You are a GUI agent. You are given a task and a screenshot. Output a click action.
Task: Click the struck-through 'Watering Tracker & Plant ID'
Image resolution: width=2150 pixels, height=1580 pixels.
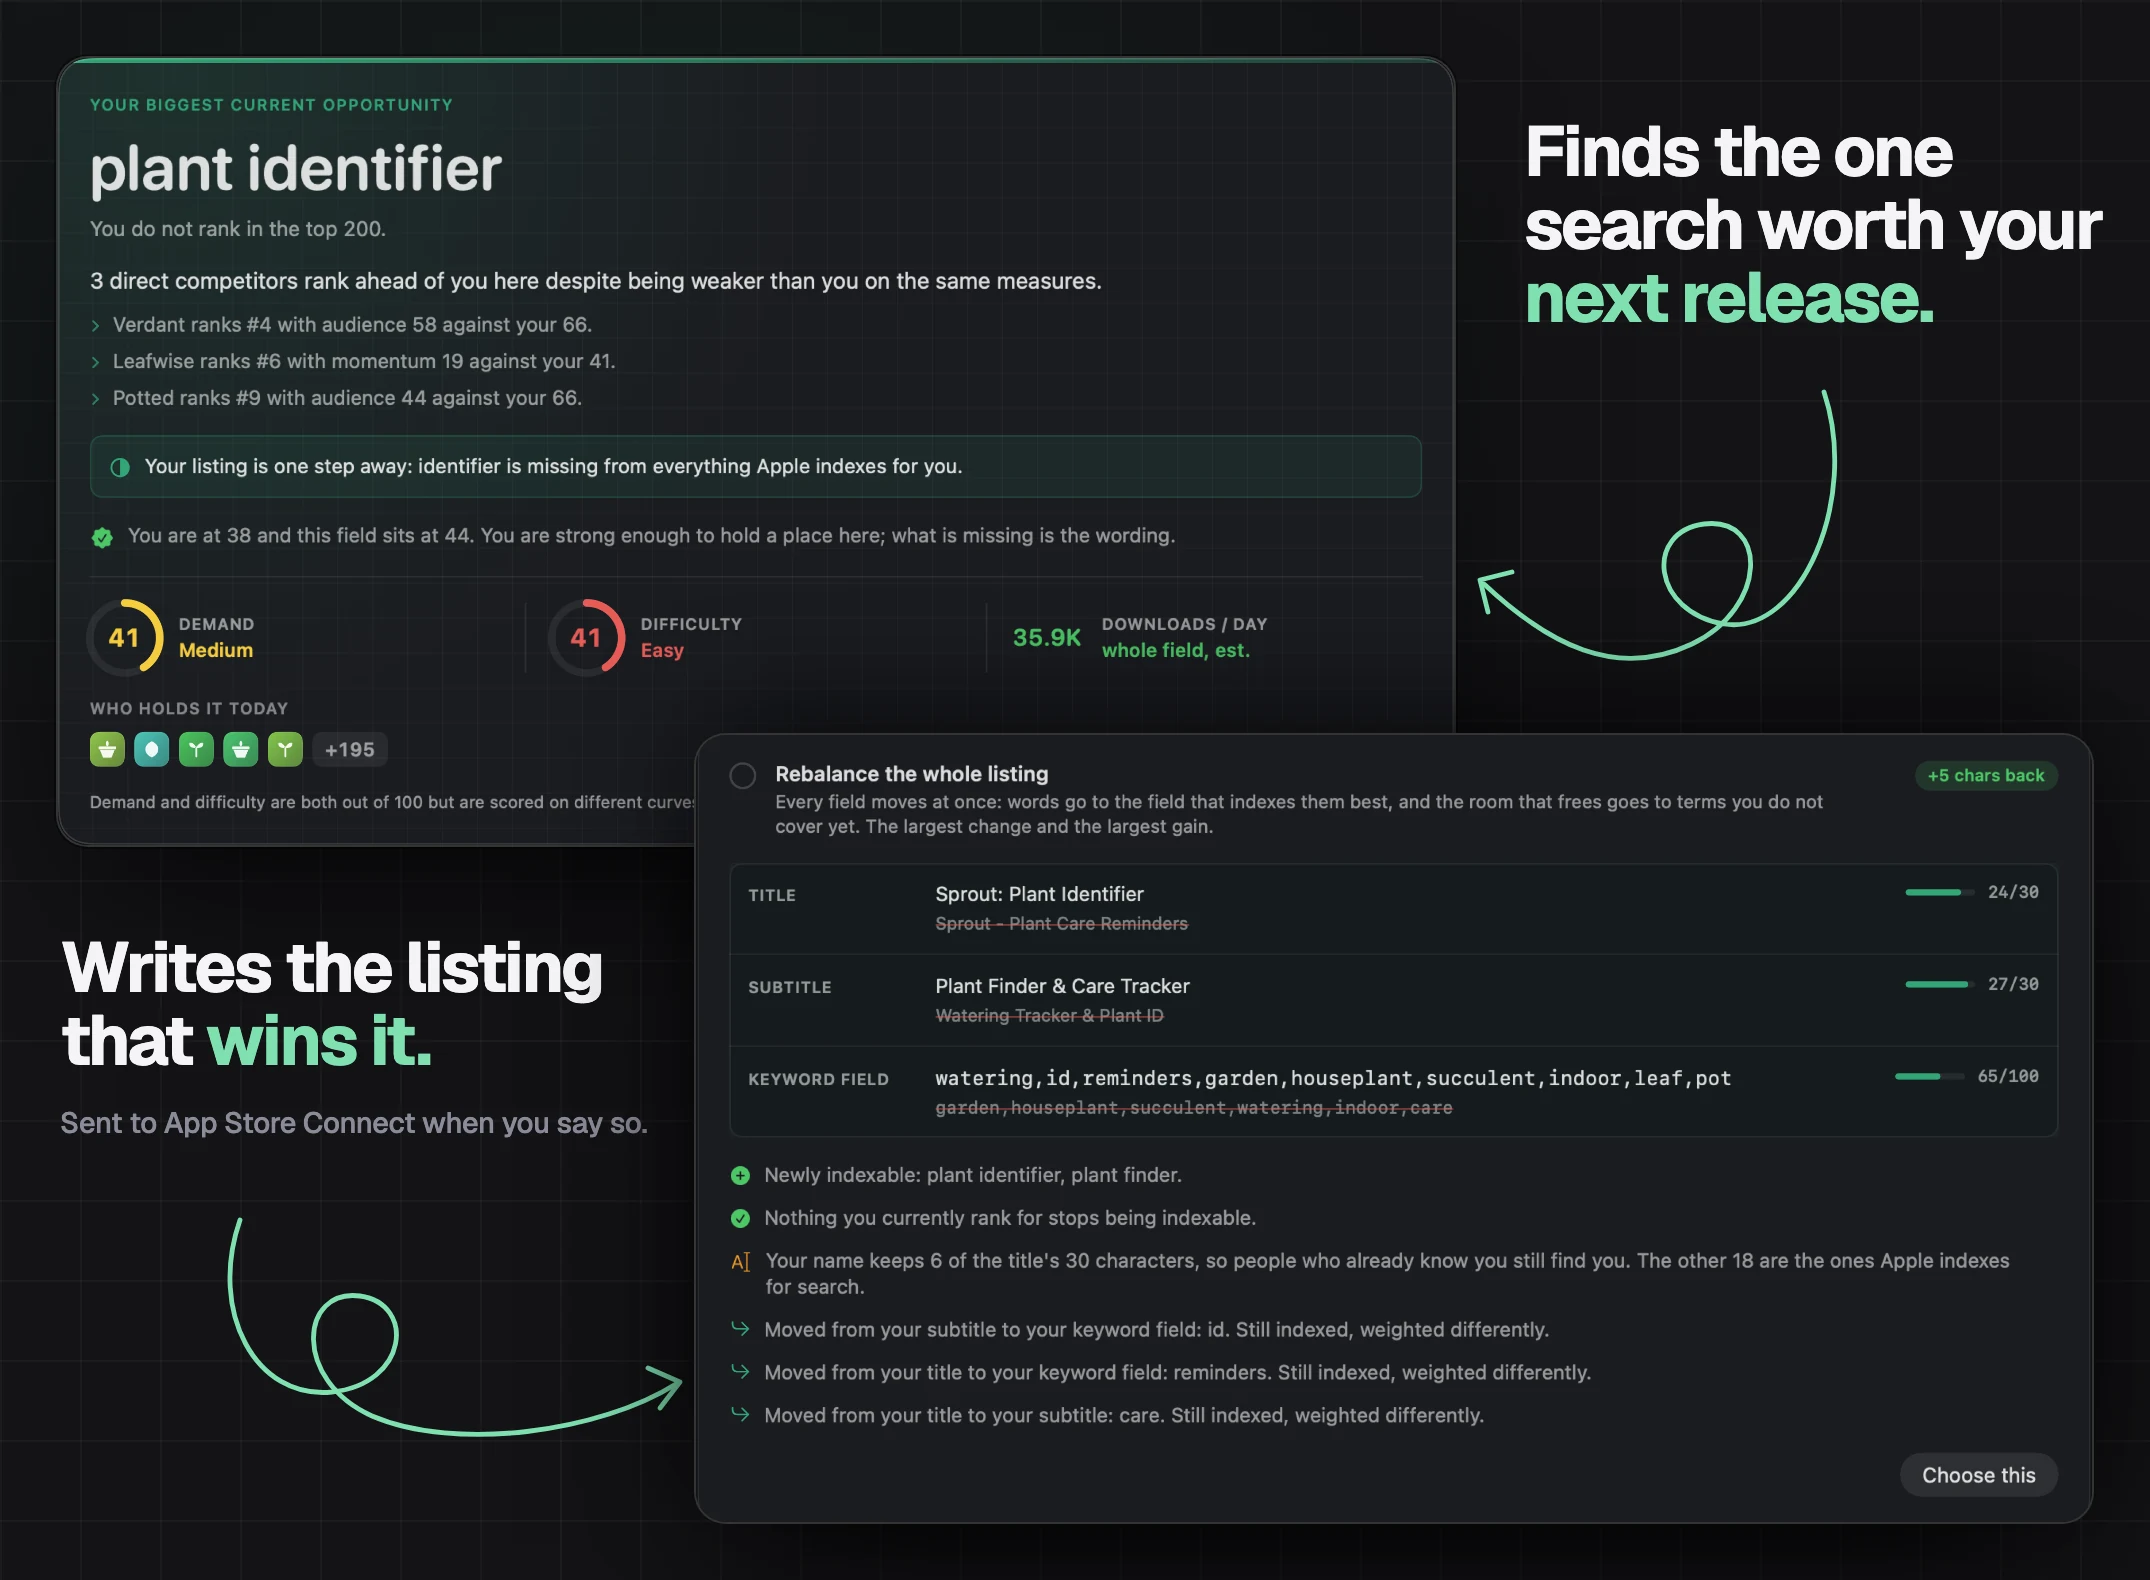click(1049, 1016)
